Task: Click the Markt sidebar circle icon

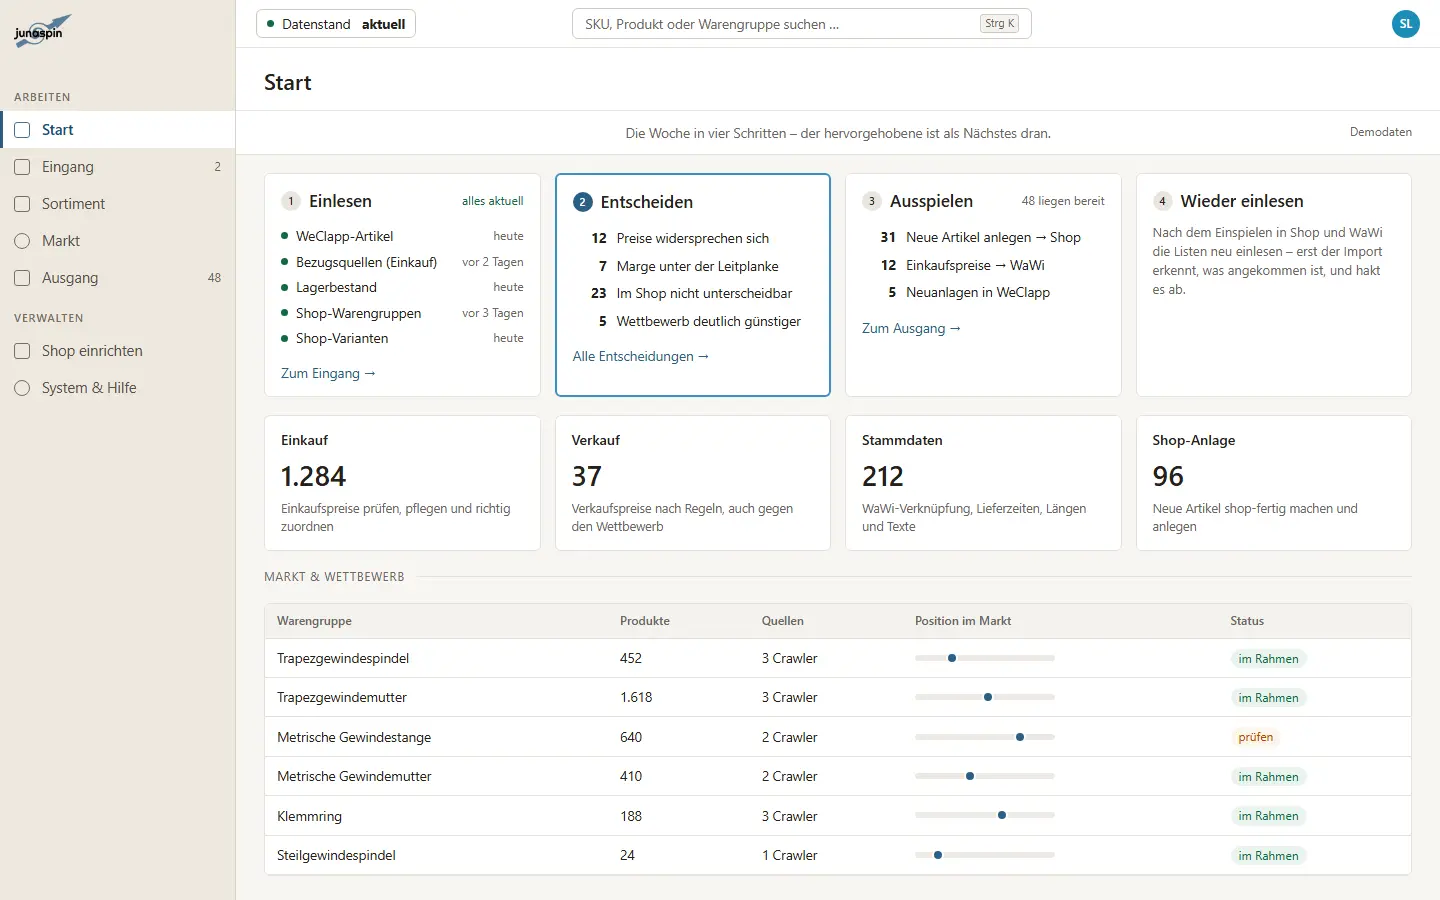Action: (22, 241)
